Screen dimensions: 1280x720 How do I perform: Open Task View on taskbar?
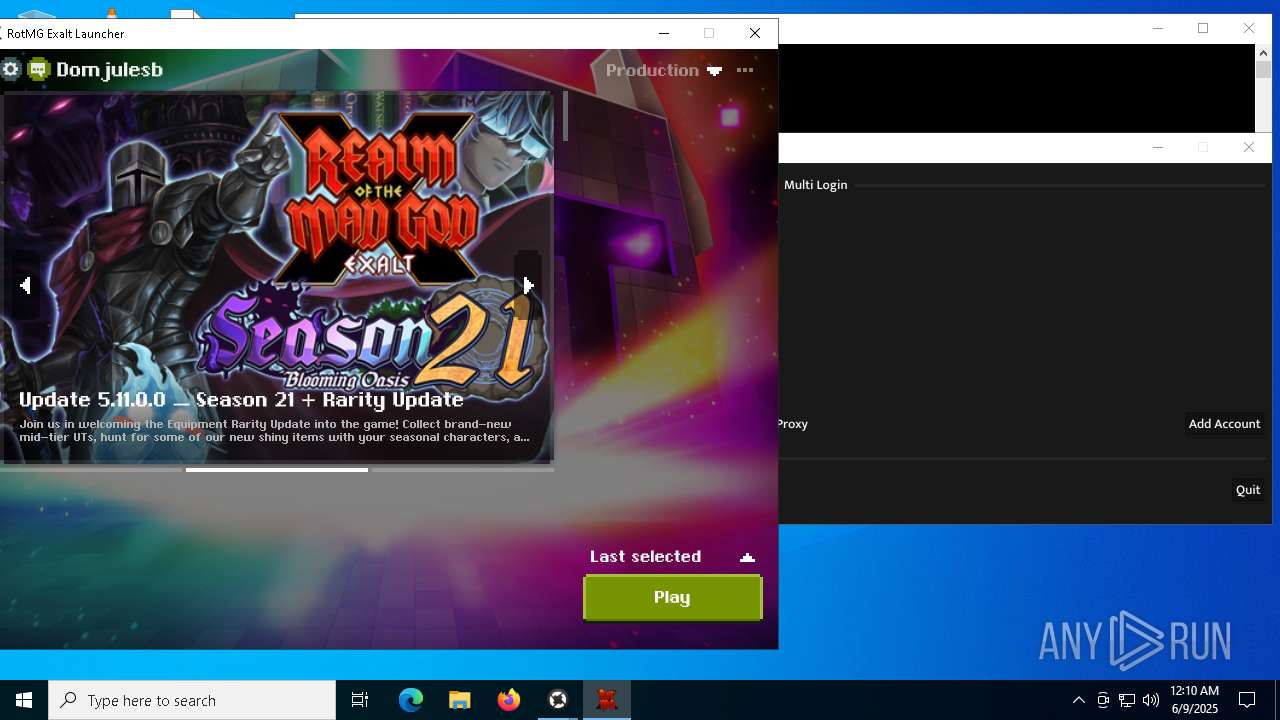pyautogui.click(x=360, y=700)
